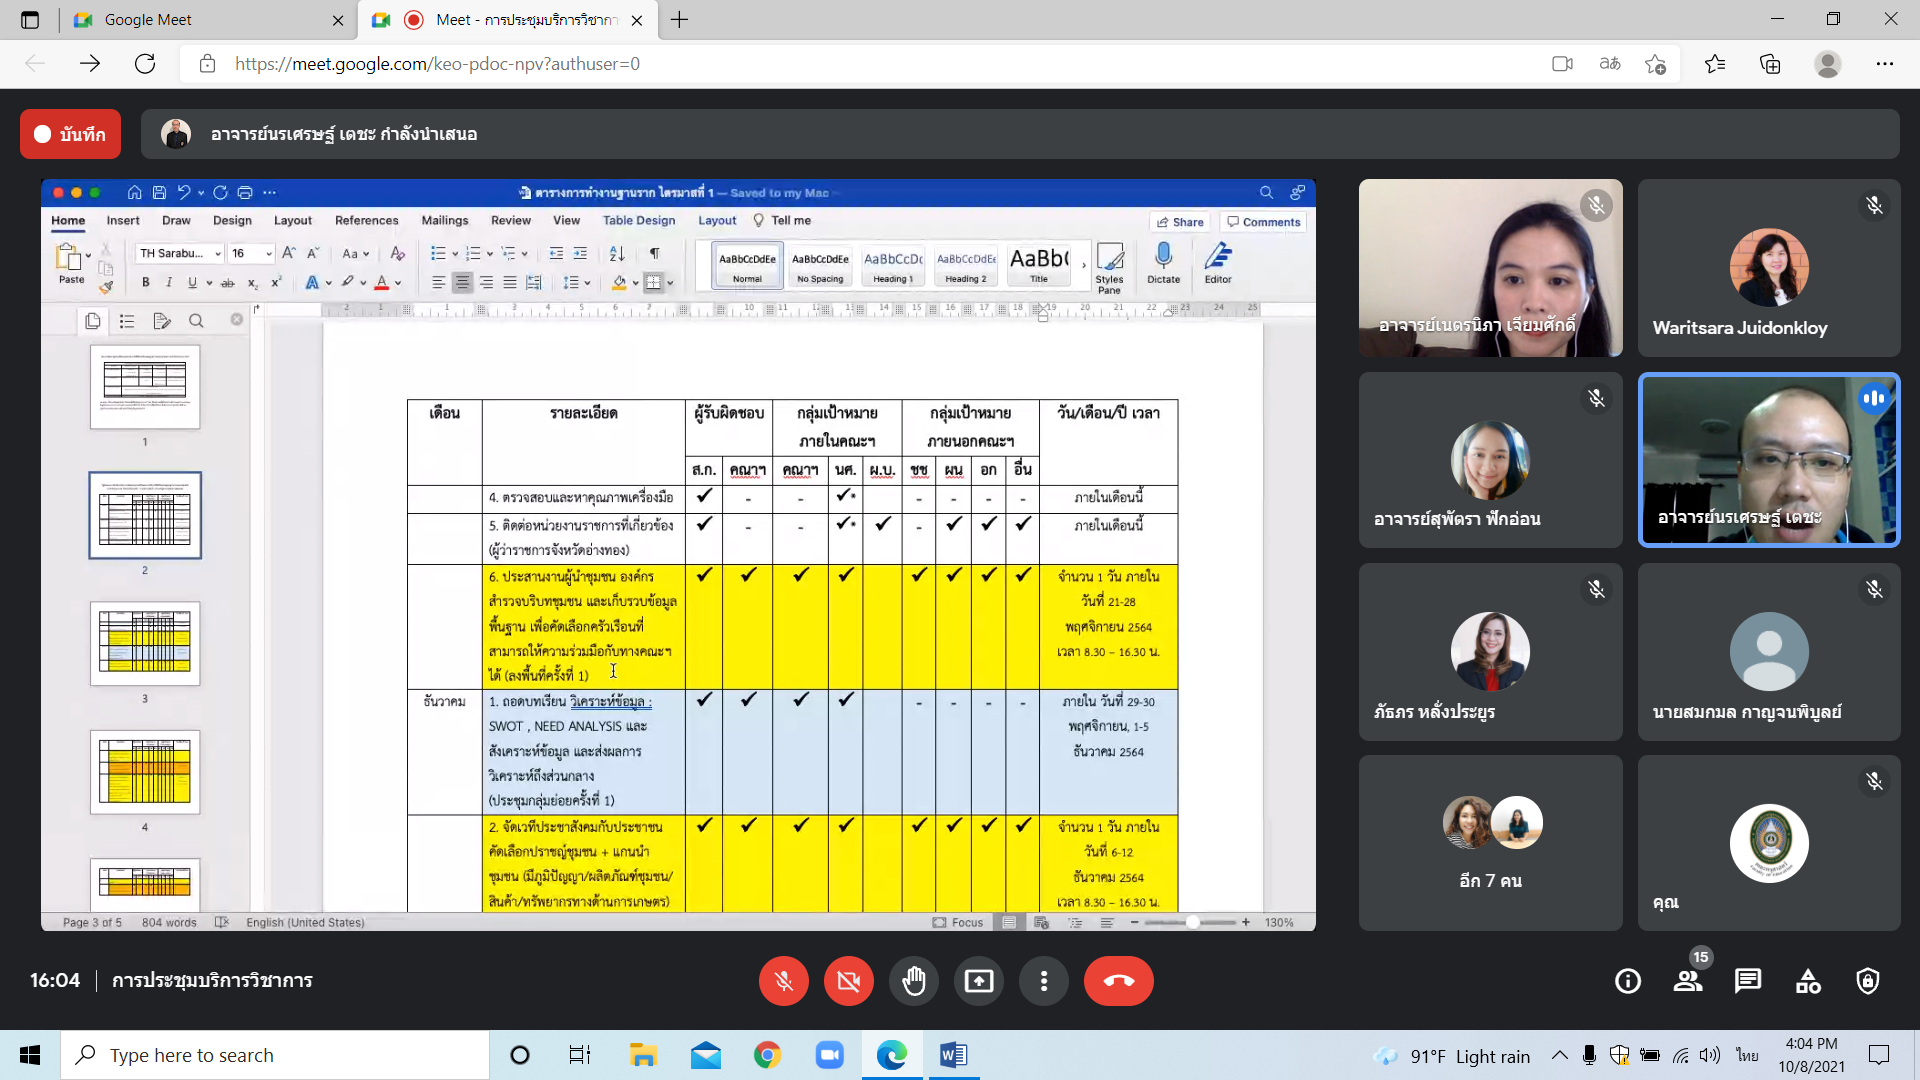Viewport: 1920px width, 1080px height.
Task: Open the Table Design tab in Word
Action: coord(639,220)
